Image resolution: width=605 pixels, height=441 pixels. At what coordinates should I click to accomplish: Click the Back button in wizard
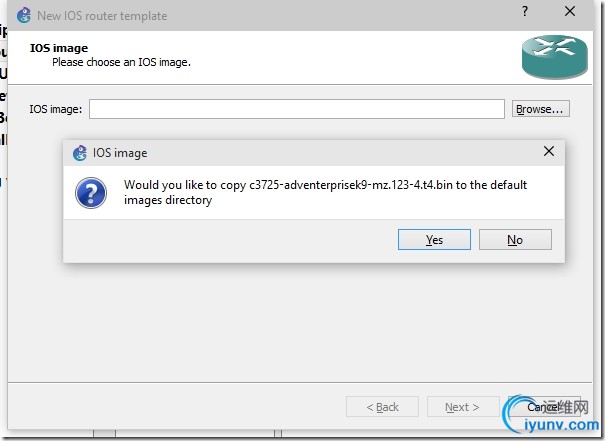(x=382, y=407)
